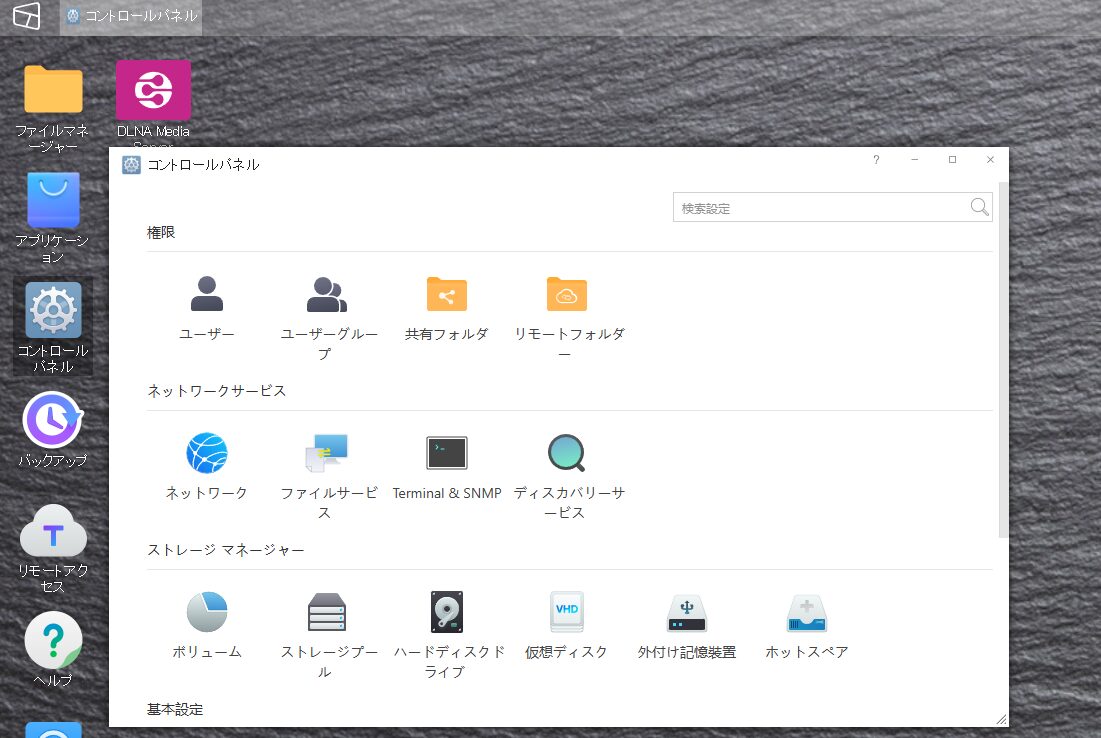Image resolution: width=1101 pixels, height=738 pixels.
Task: Open the ユーザーグループ icon
Action: coord(327,295)
